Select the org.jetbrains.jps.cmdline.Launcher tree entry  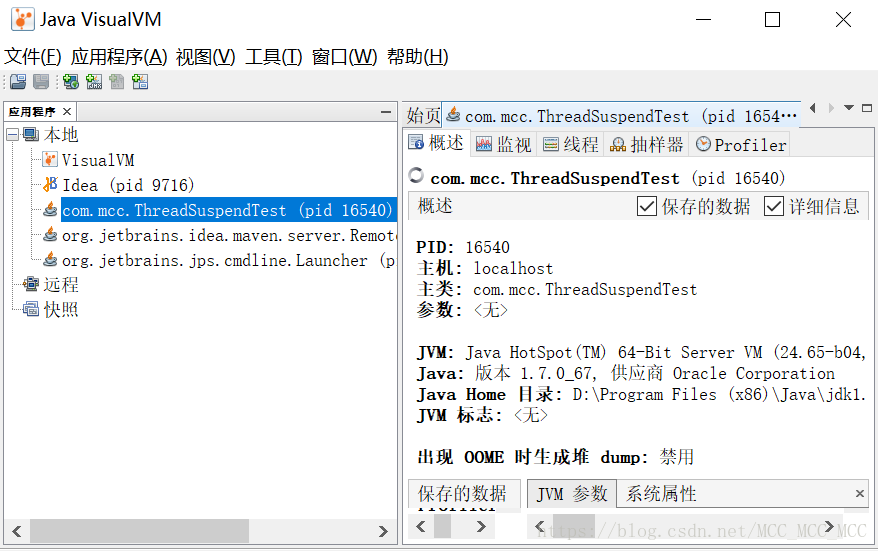coord(228,260)
